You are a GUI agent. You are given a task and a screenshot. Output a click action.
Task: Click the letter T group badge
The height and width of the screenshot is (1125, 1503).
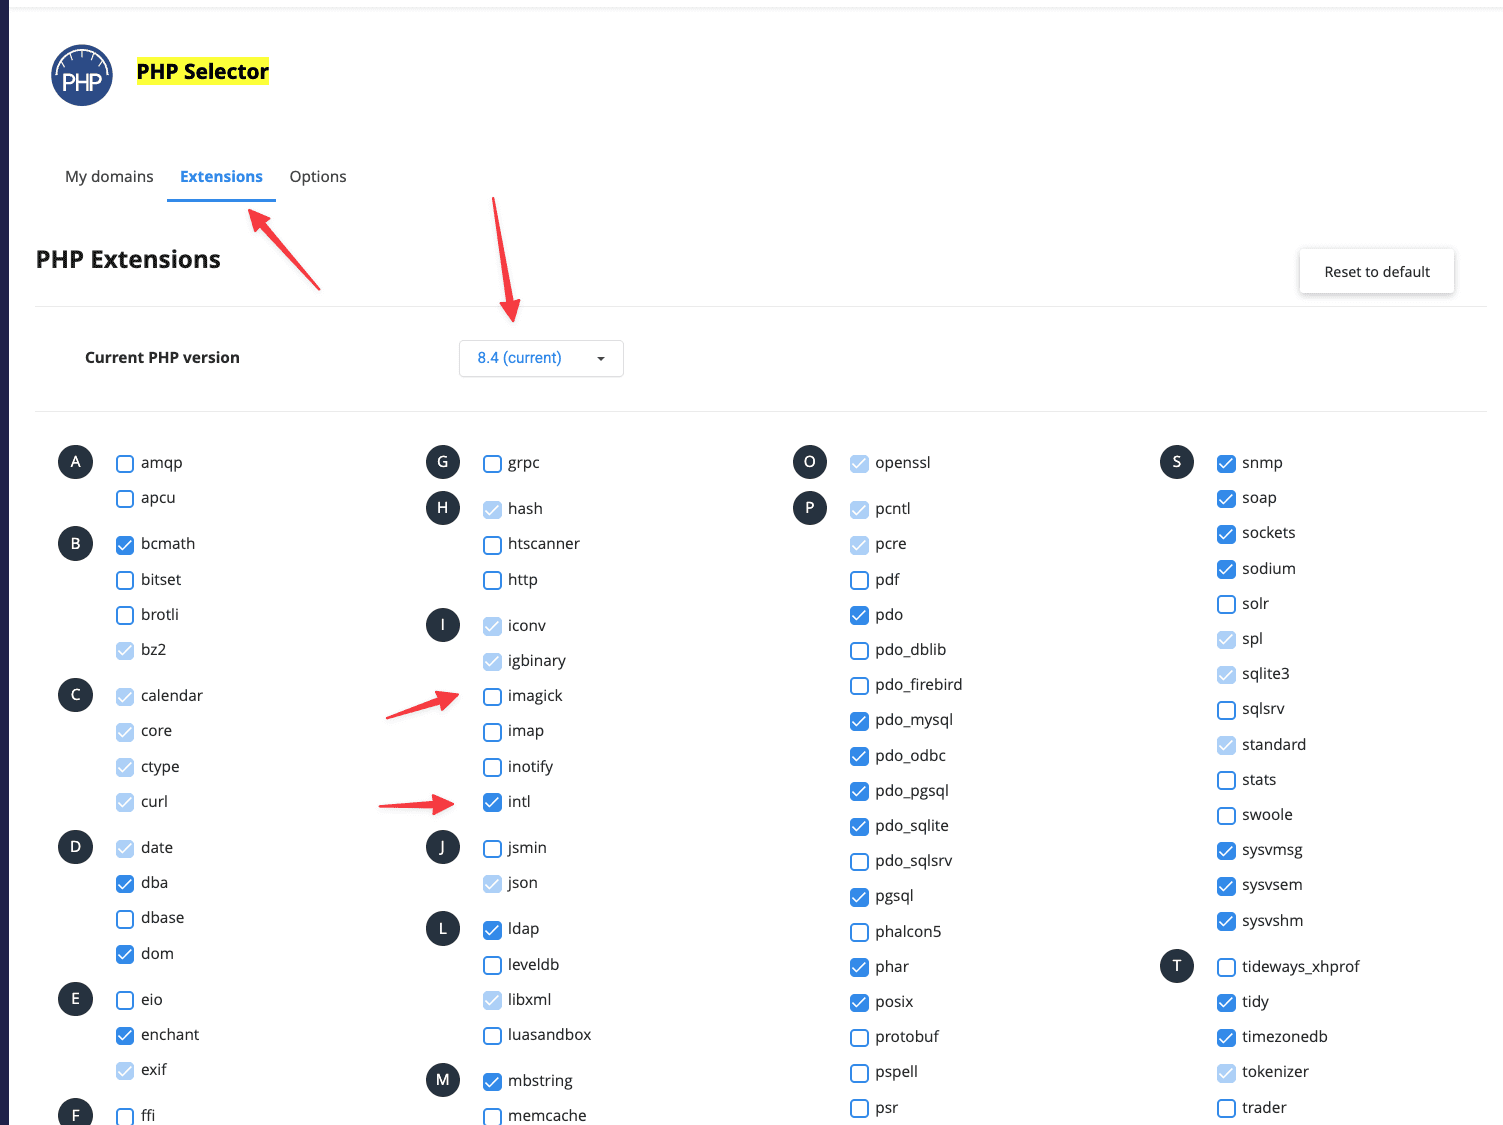(1176, 966)
